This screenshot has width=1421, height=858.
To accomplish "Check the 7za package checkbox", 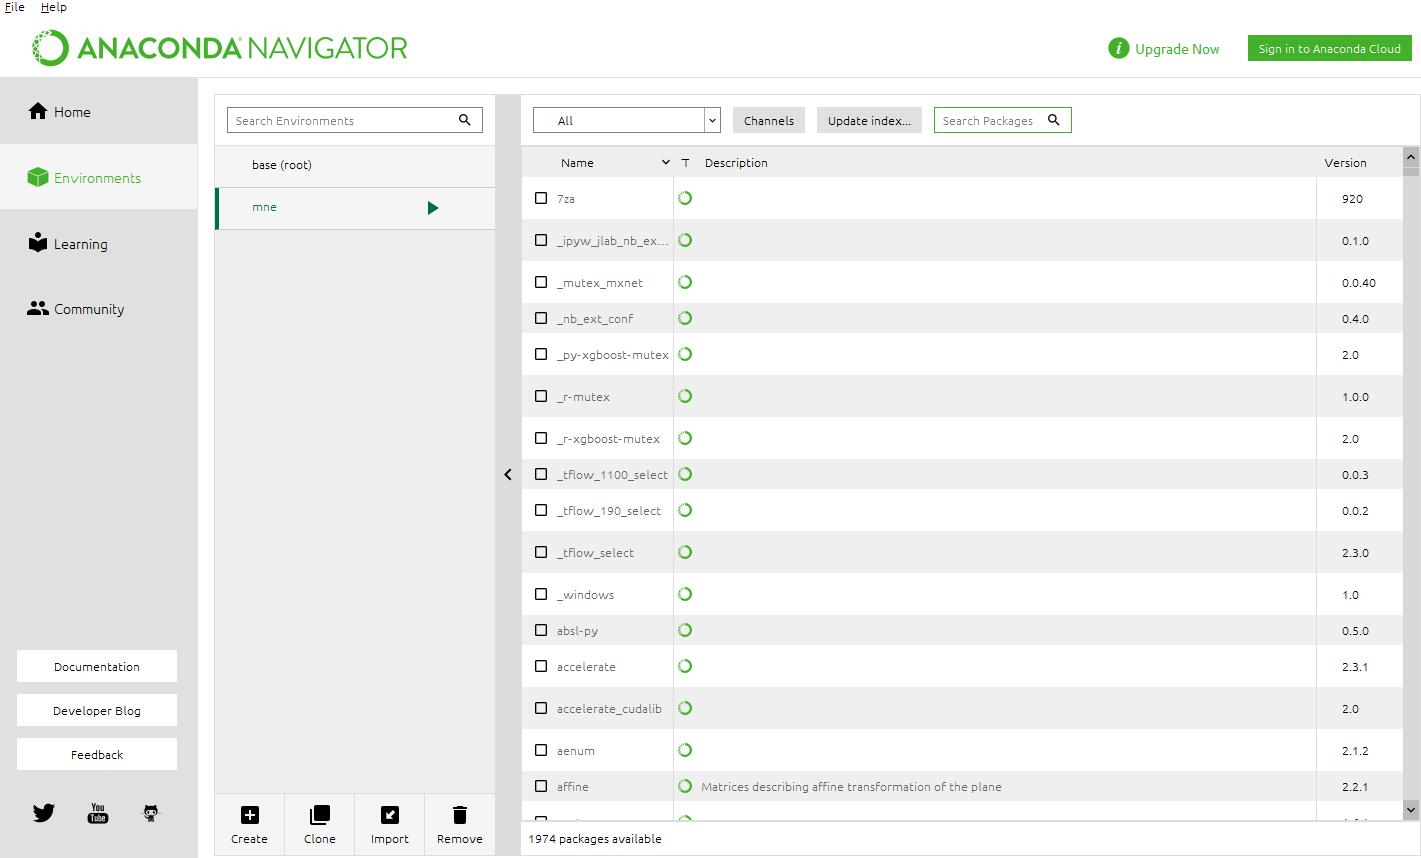I will [541, 198].
